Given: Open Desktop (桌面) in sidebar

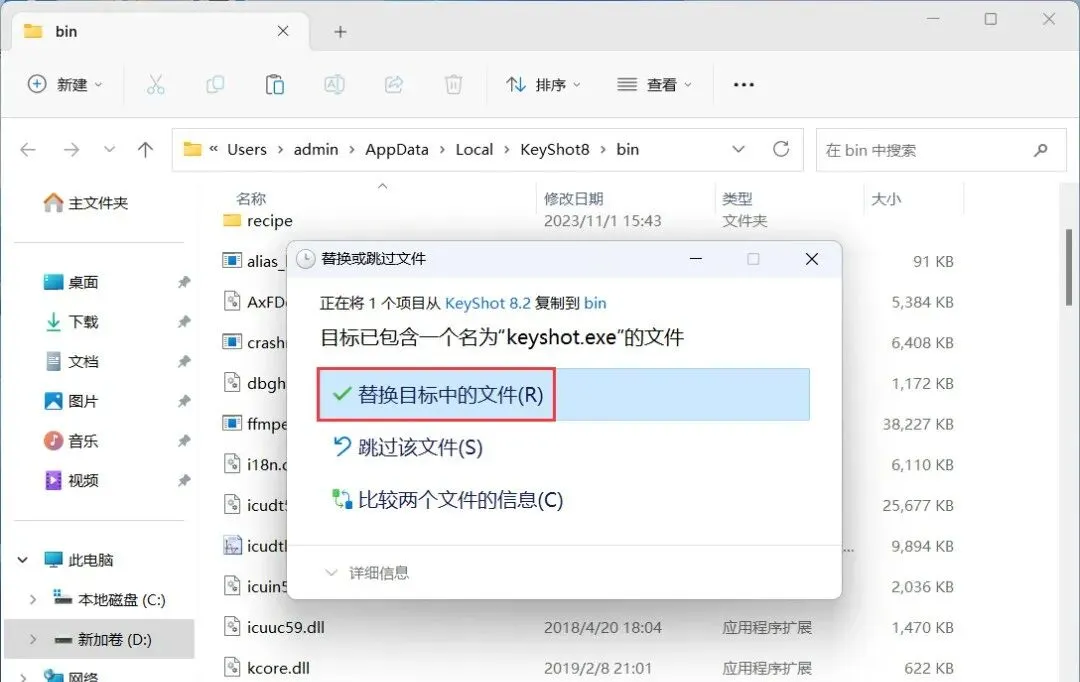Looking at the screenshot, I should (x=71, y=282).
